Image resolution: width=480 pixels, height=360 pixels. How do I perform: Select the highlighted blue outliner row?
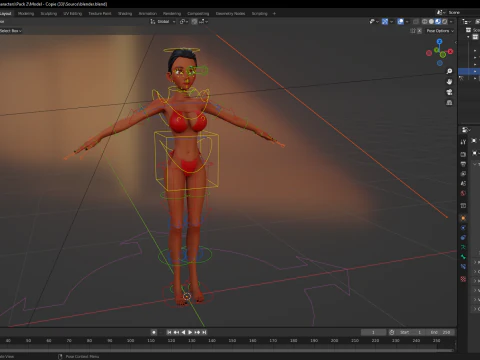point(469,71)
